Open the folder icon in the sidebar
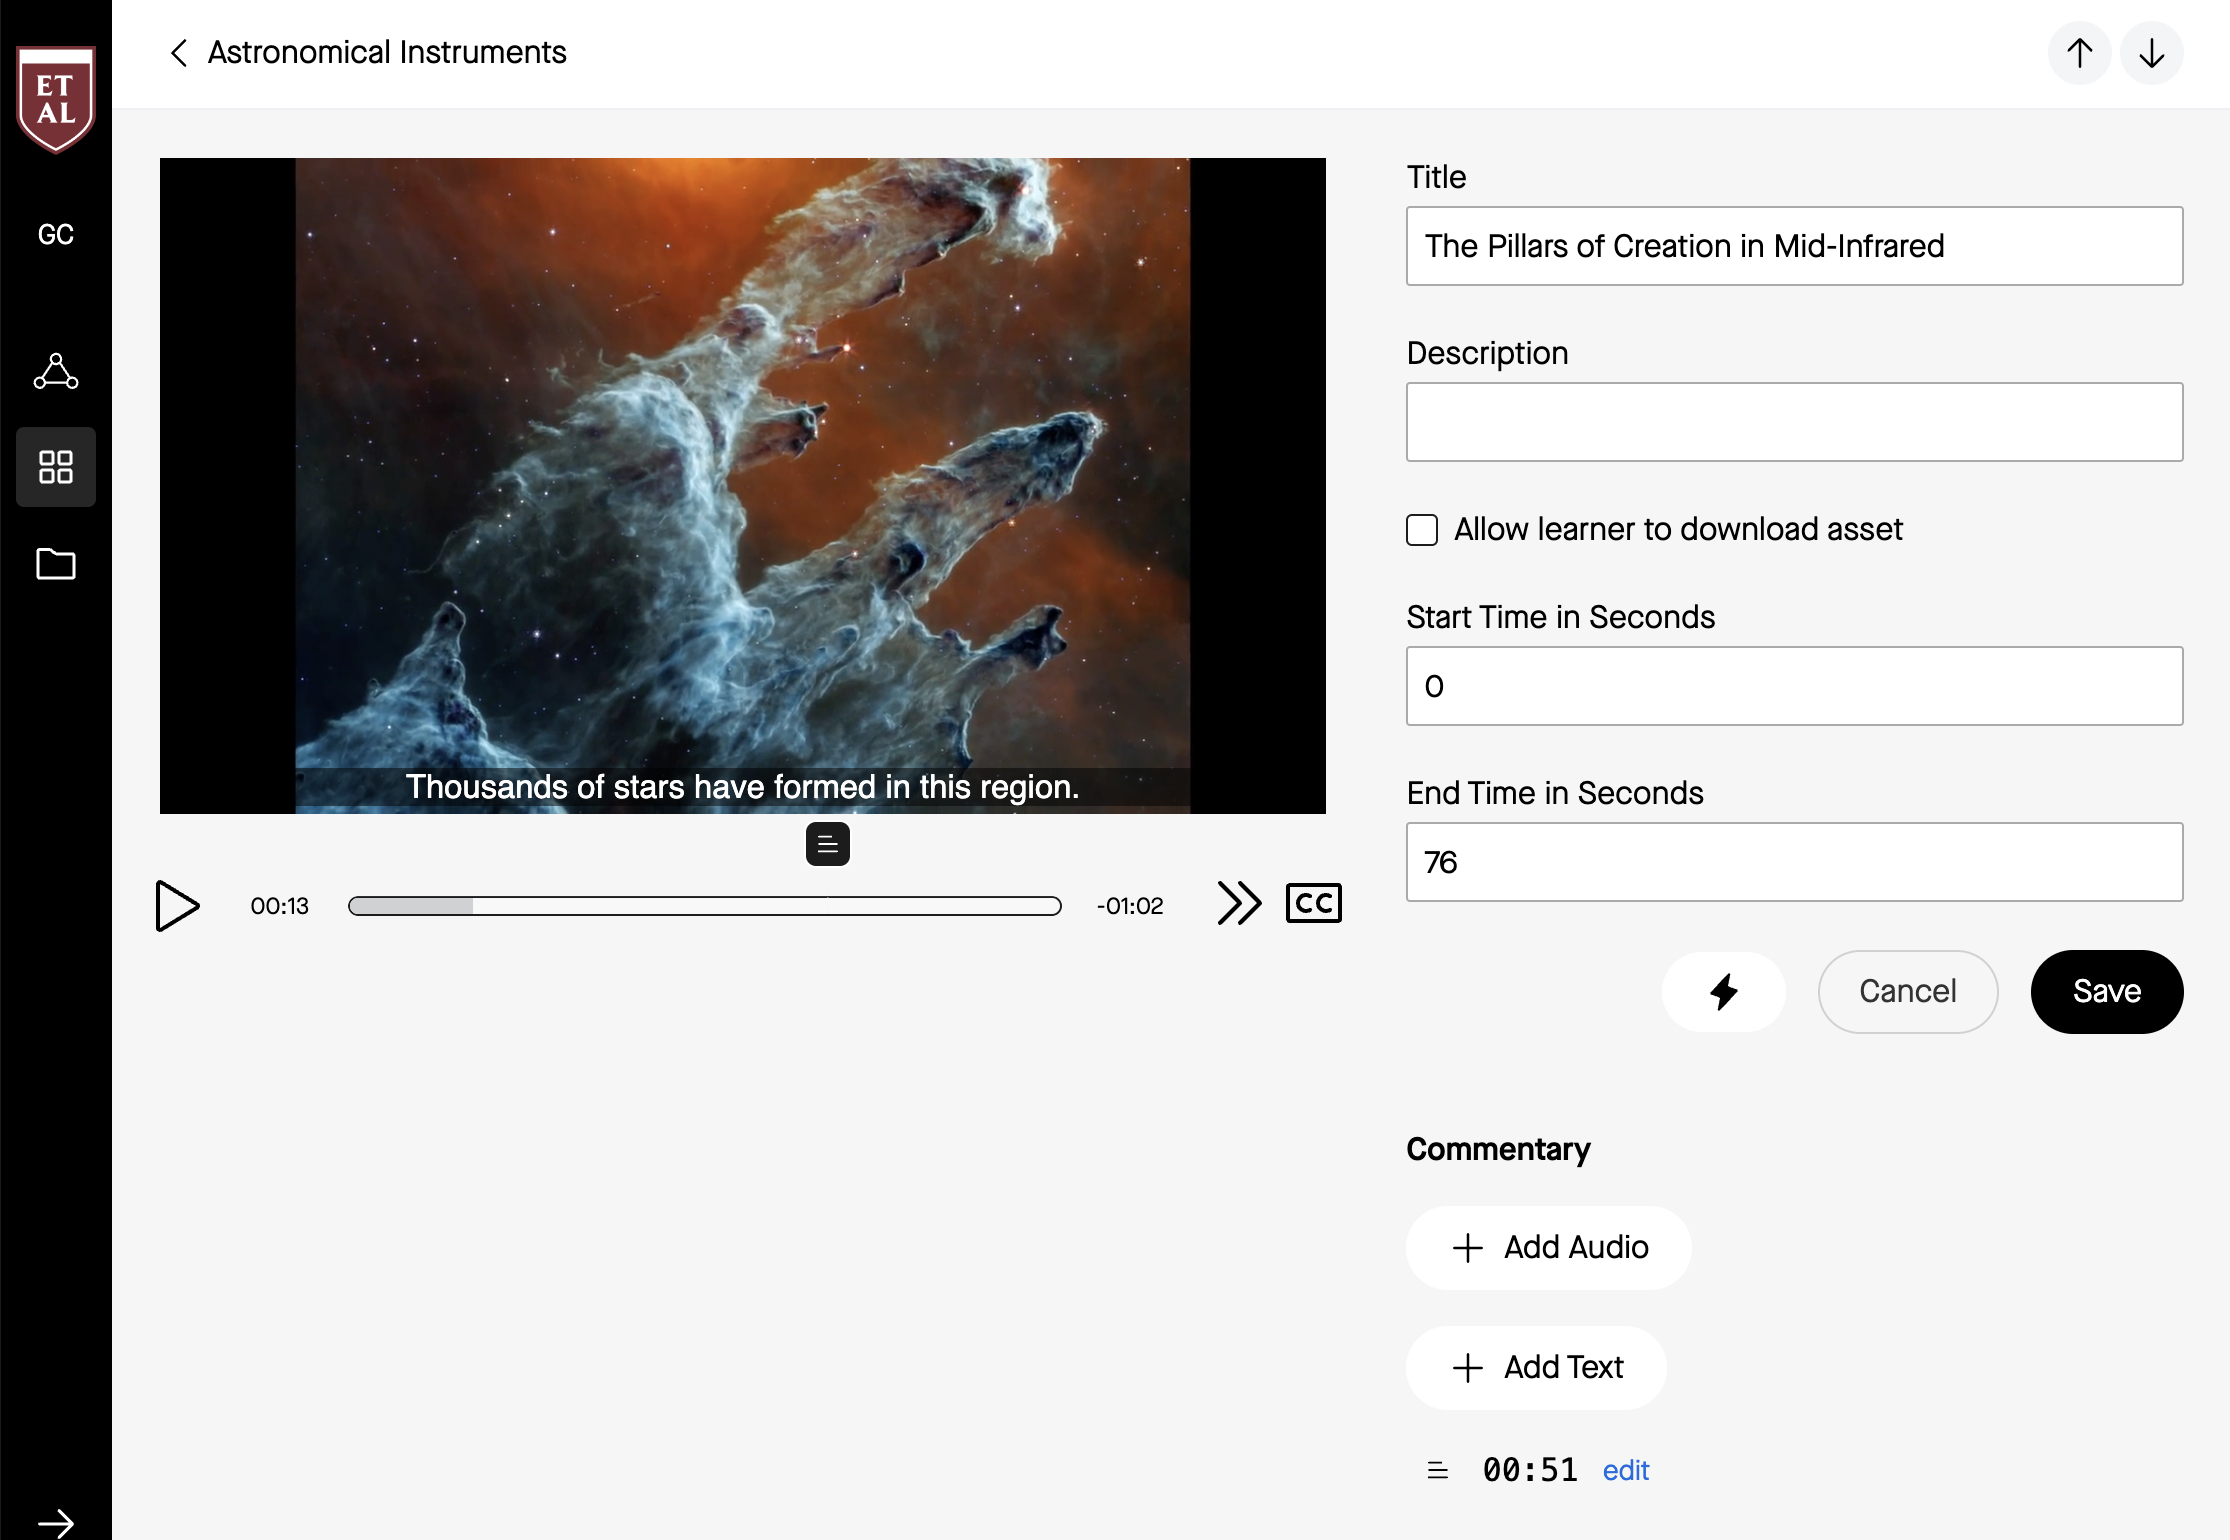Screen dimensions: 2230x1540 tap(56, 563)
